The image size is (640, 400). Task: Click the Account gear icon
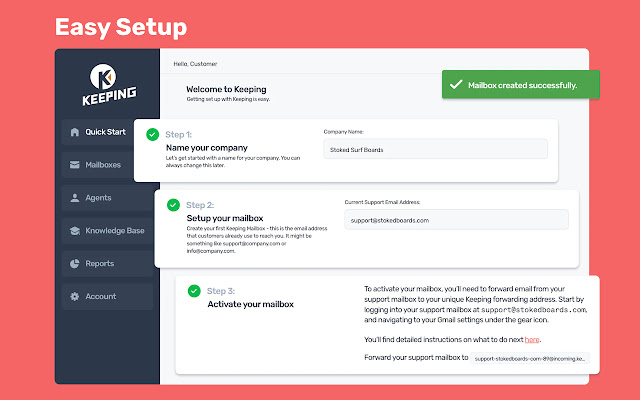[75, 296]
